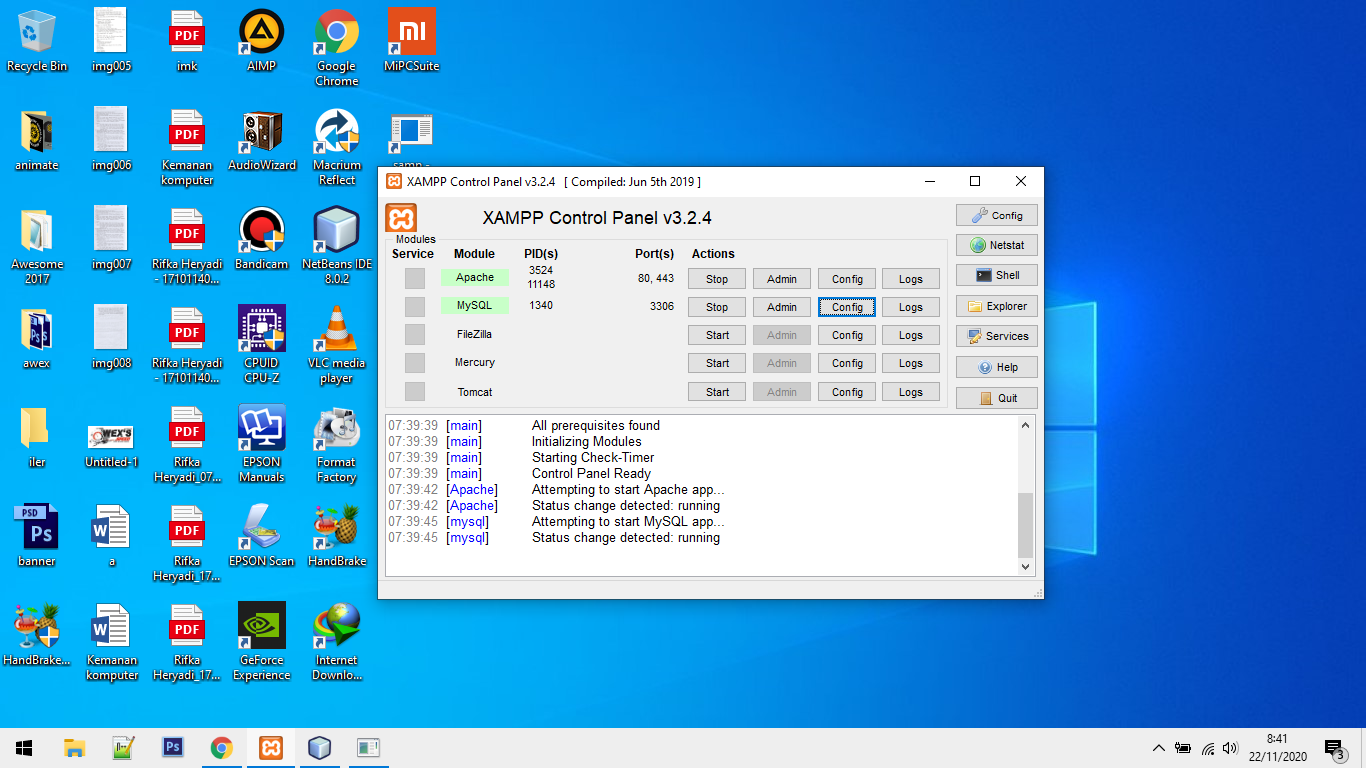Open the volume control in tray
1366x768 pixels.
click(x=1230, y=748)
